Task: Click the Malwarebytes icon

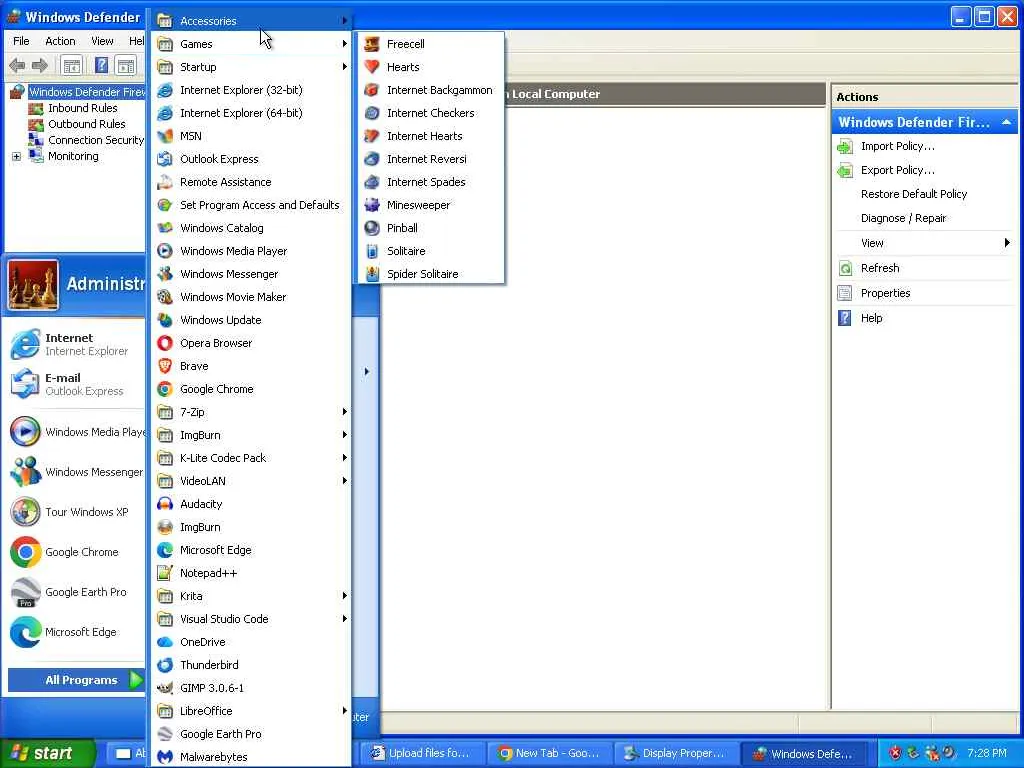Action: (165, 757)
